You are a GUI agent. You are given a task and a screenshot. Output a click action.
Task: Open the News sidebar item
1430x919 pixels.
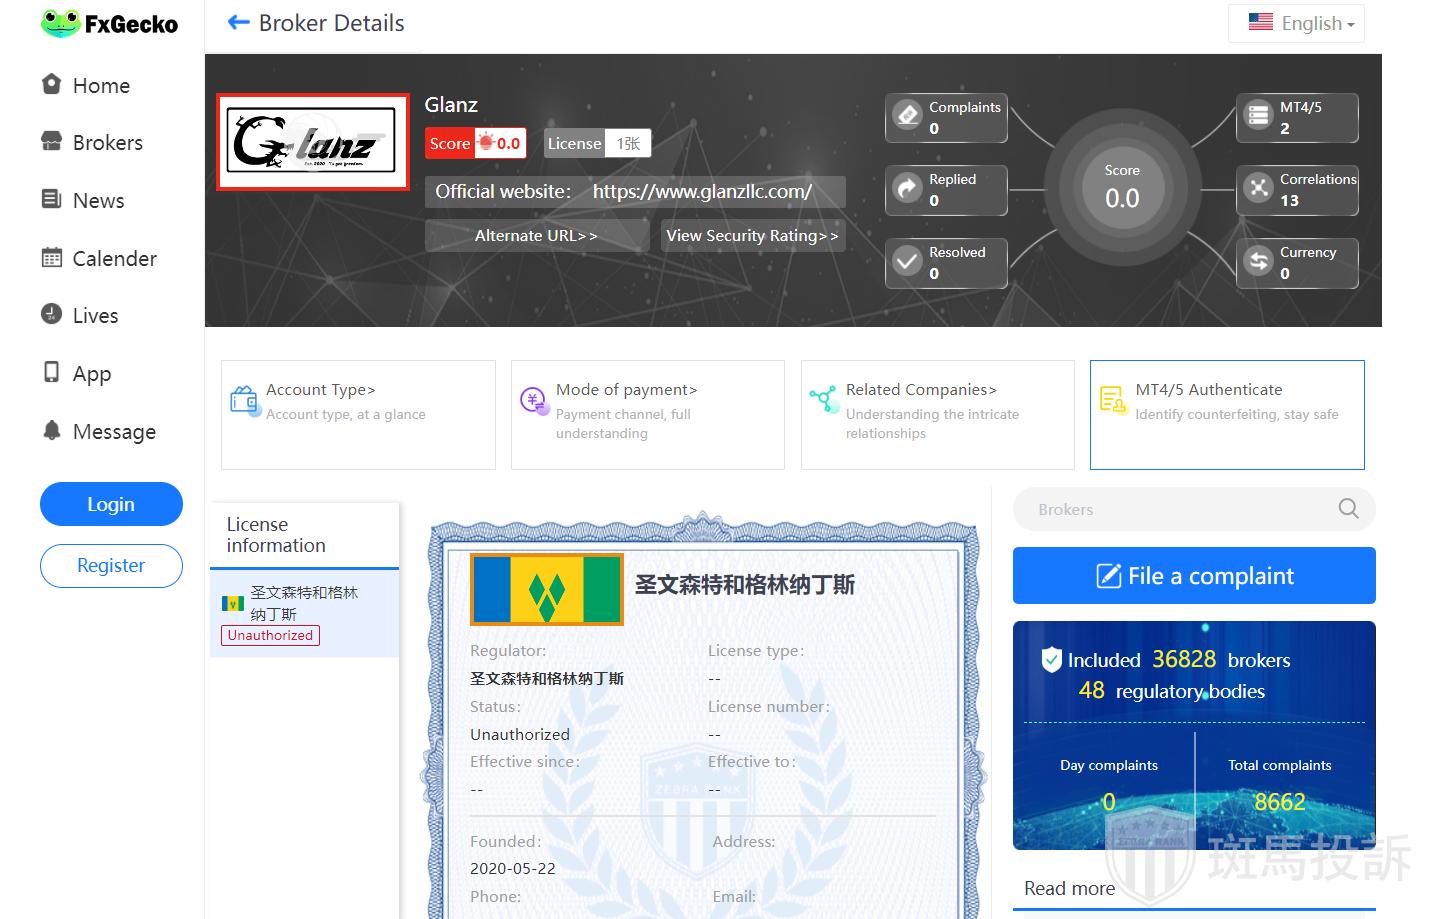tap(98, 201)
